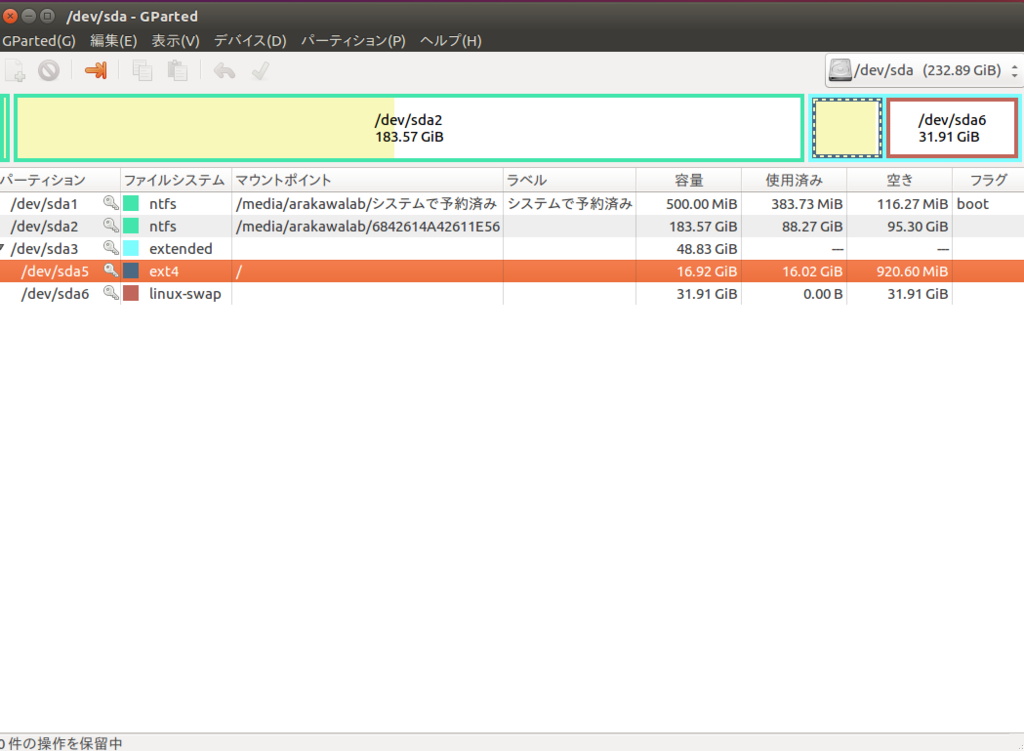Select the thin /dev/sda1 sliver in graphic

[x=5, y=128]
